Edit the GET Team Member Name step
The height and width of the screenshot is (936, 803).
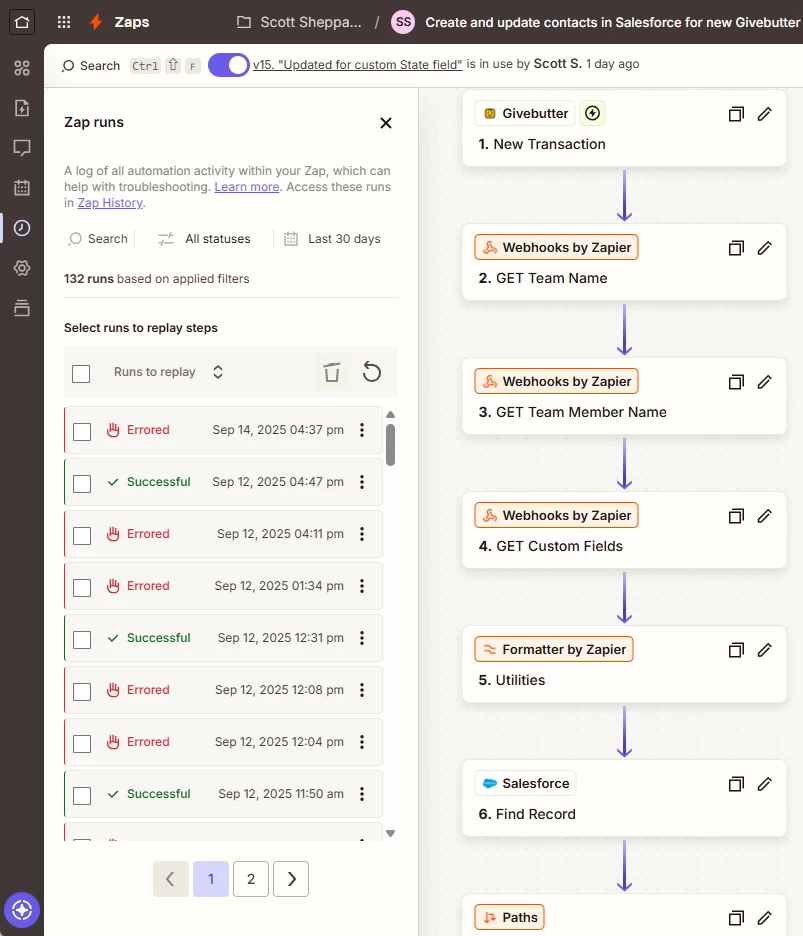pyautogui.click(x=765, y=382)
